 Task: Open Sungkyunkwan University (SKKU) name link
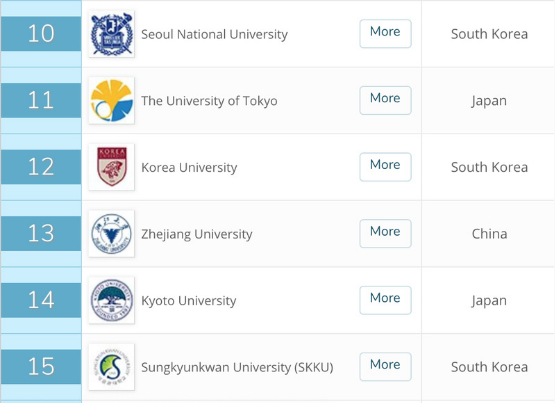(237, 367)
